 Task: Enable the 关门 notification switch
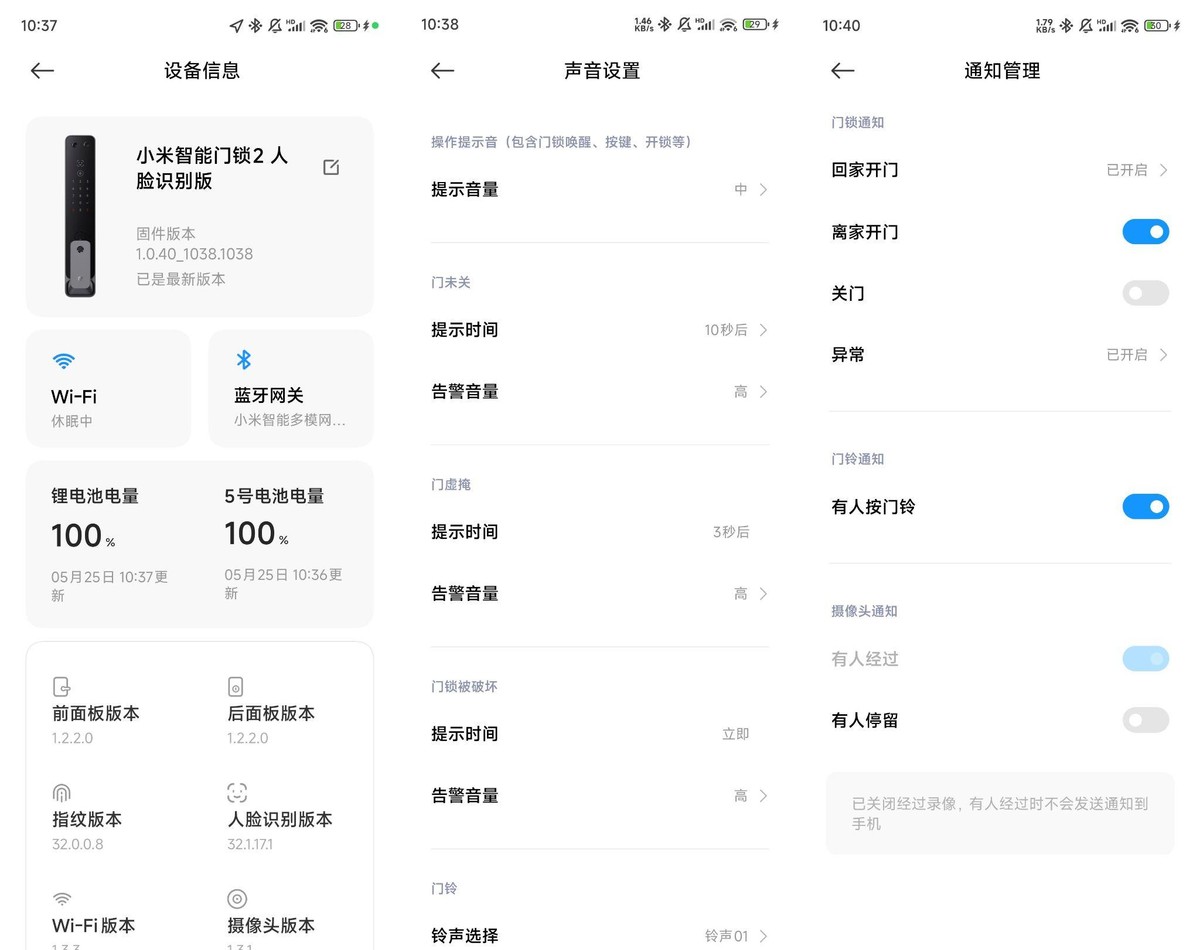pyautogui.click(x=1146, y=293)
